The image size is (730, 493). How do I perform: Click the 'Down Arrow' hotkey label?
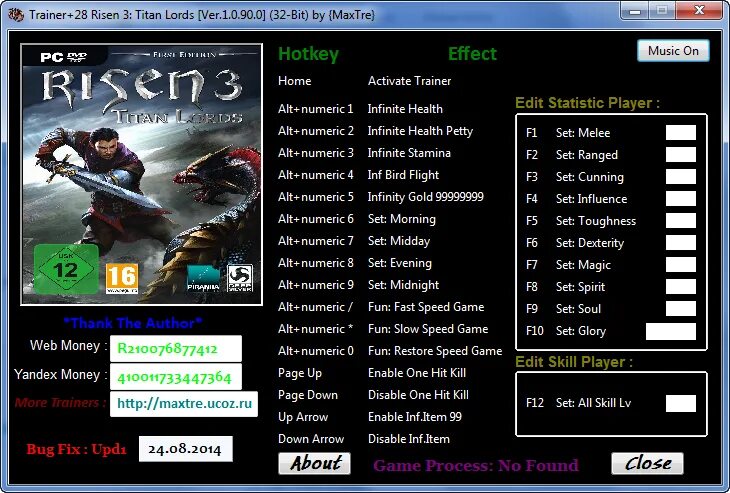[311, 439]
